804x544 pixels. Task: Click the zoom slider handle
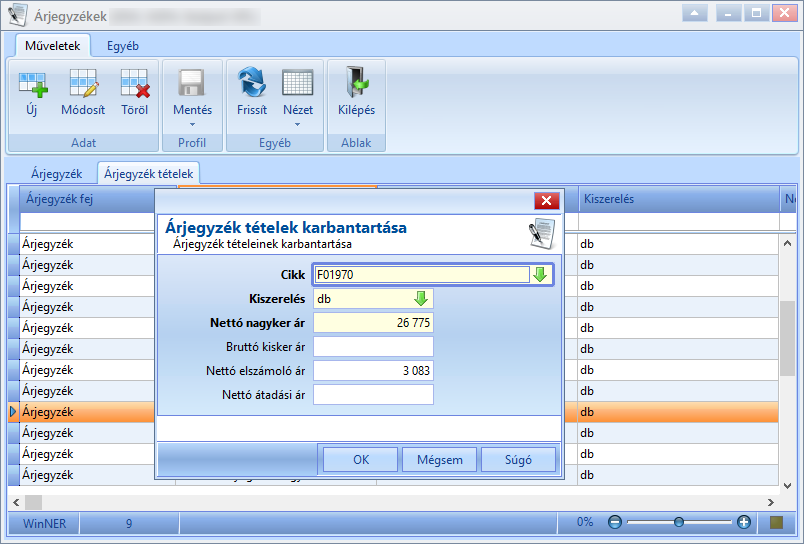click(679, 522)
